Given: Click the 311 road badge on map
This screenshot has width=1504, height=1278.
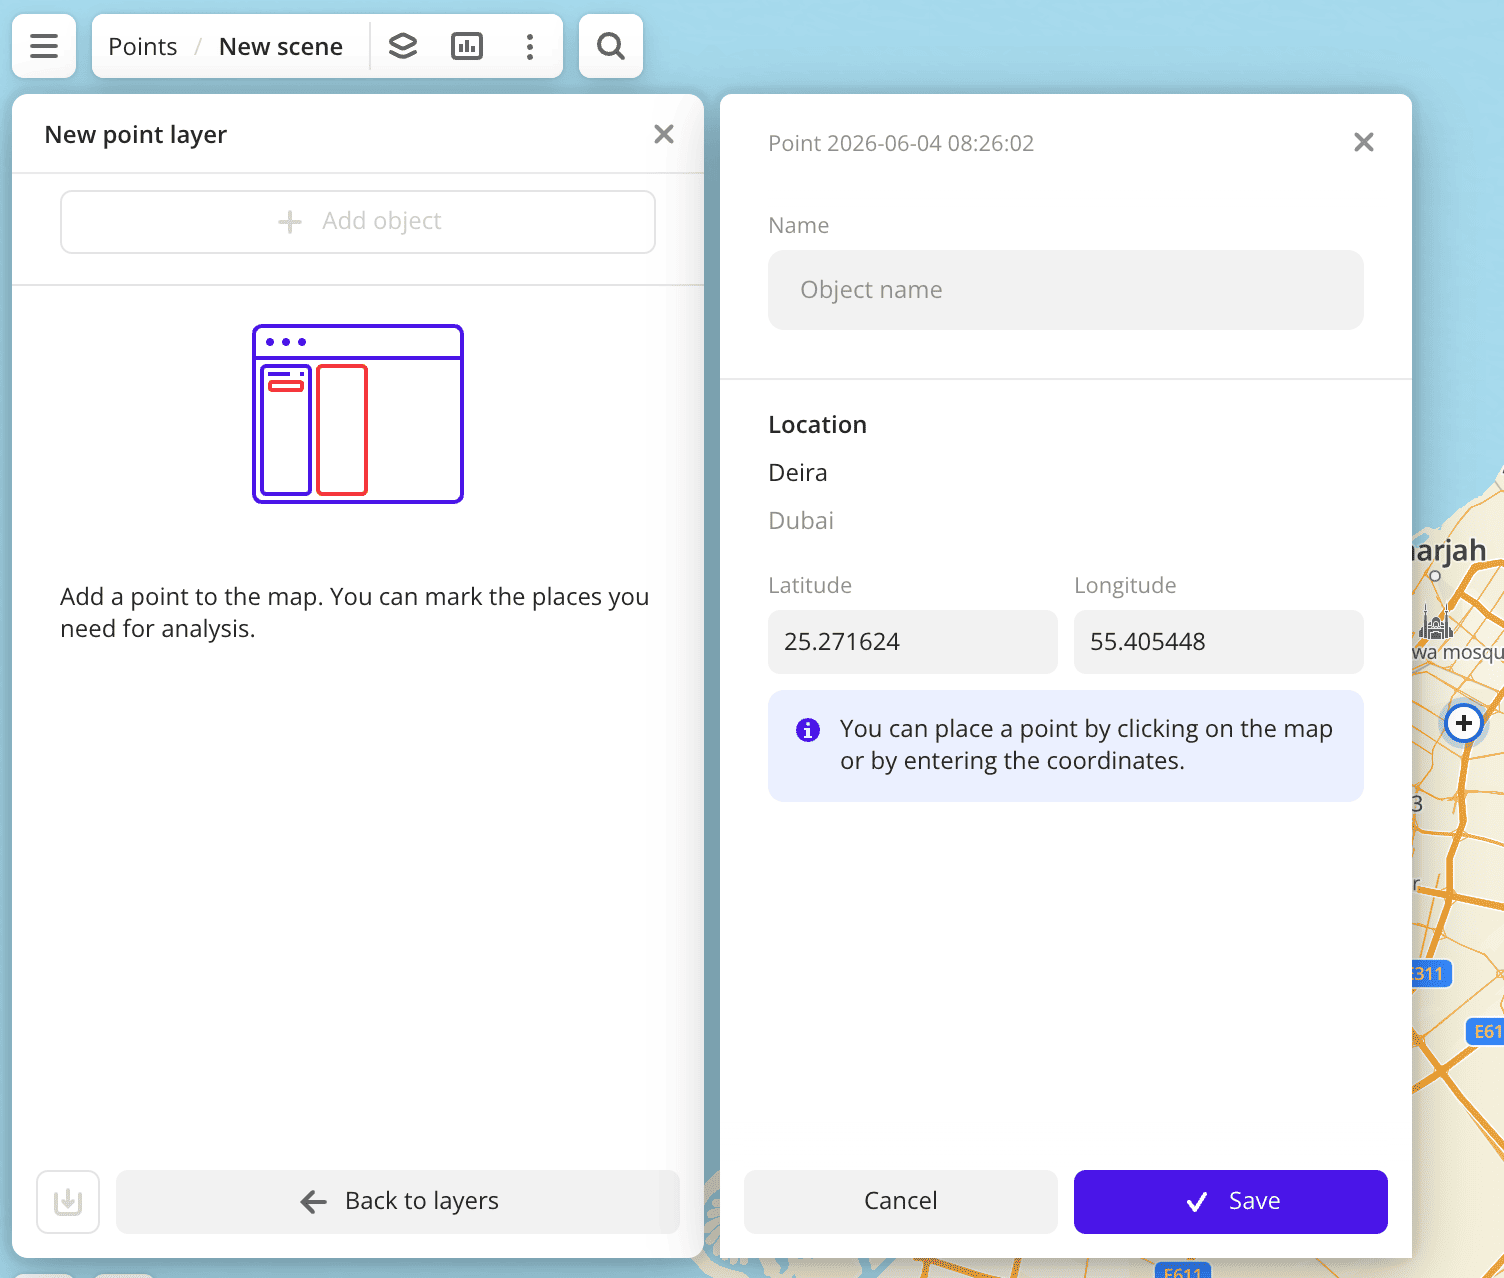Looking at the screenshot, I should (x=1430, y=974).
